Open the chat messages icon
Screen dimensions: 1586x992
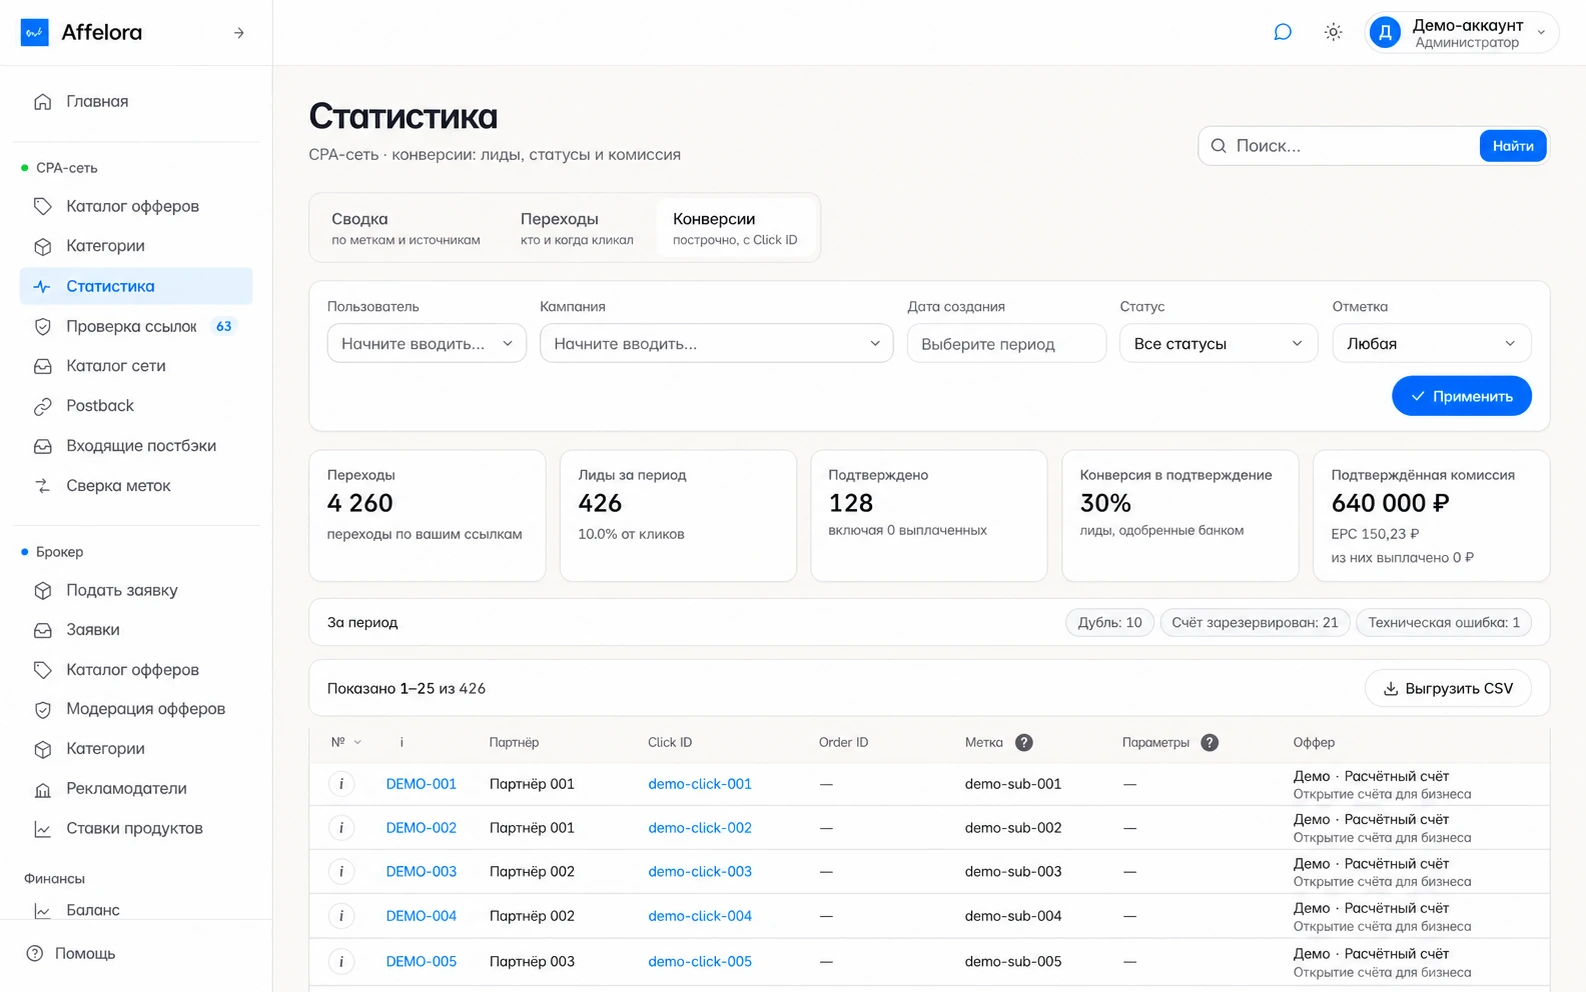pos(1282,32)
